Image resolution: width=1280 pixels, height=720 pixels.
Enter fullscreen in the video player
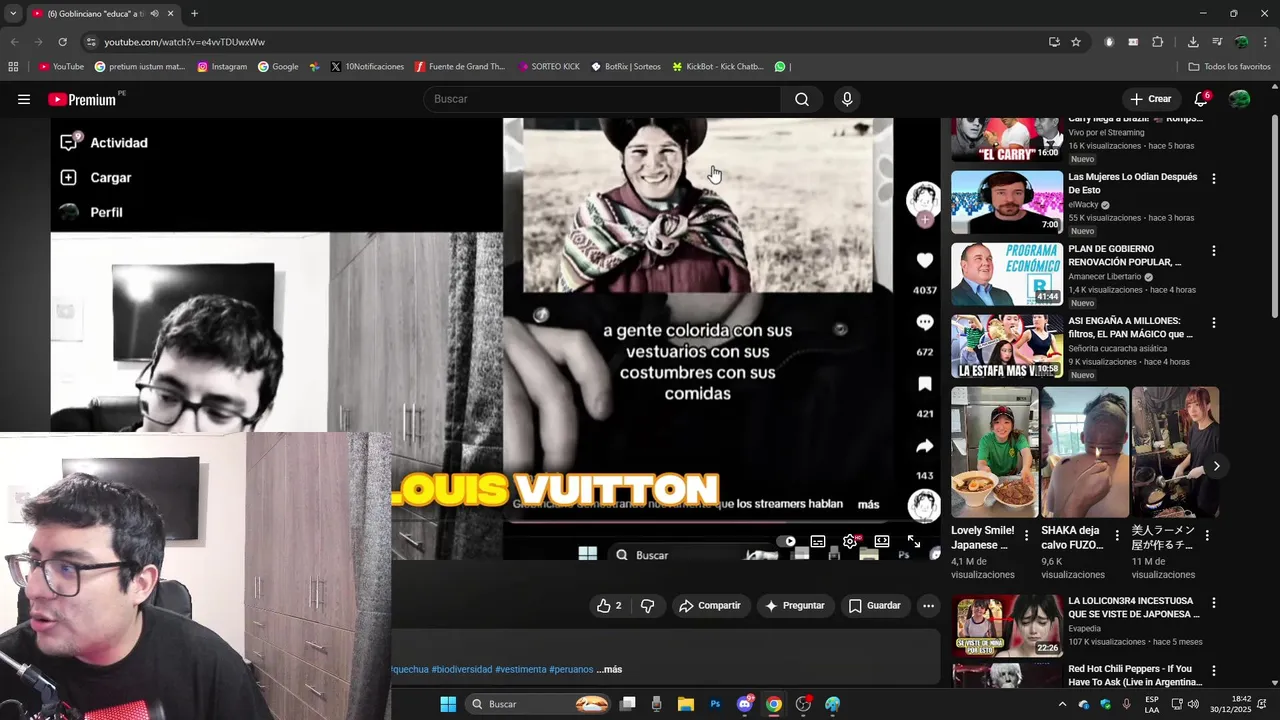[914, 541]
